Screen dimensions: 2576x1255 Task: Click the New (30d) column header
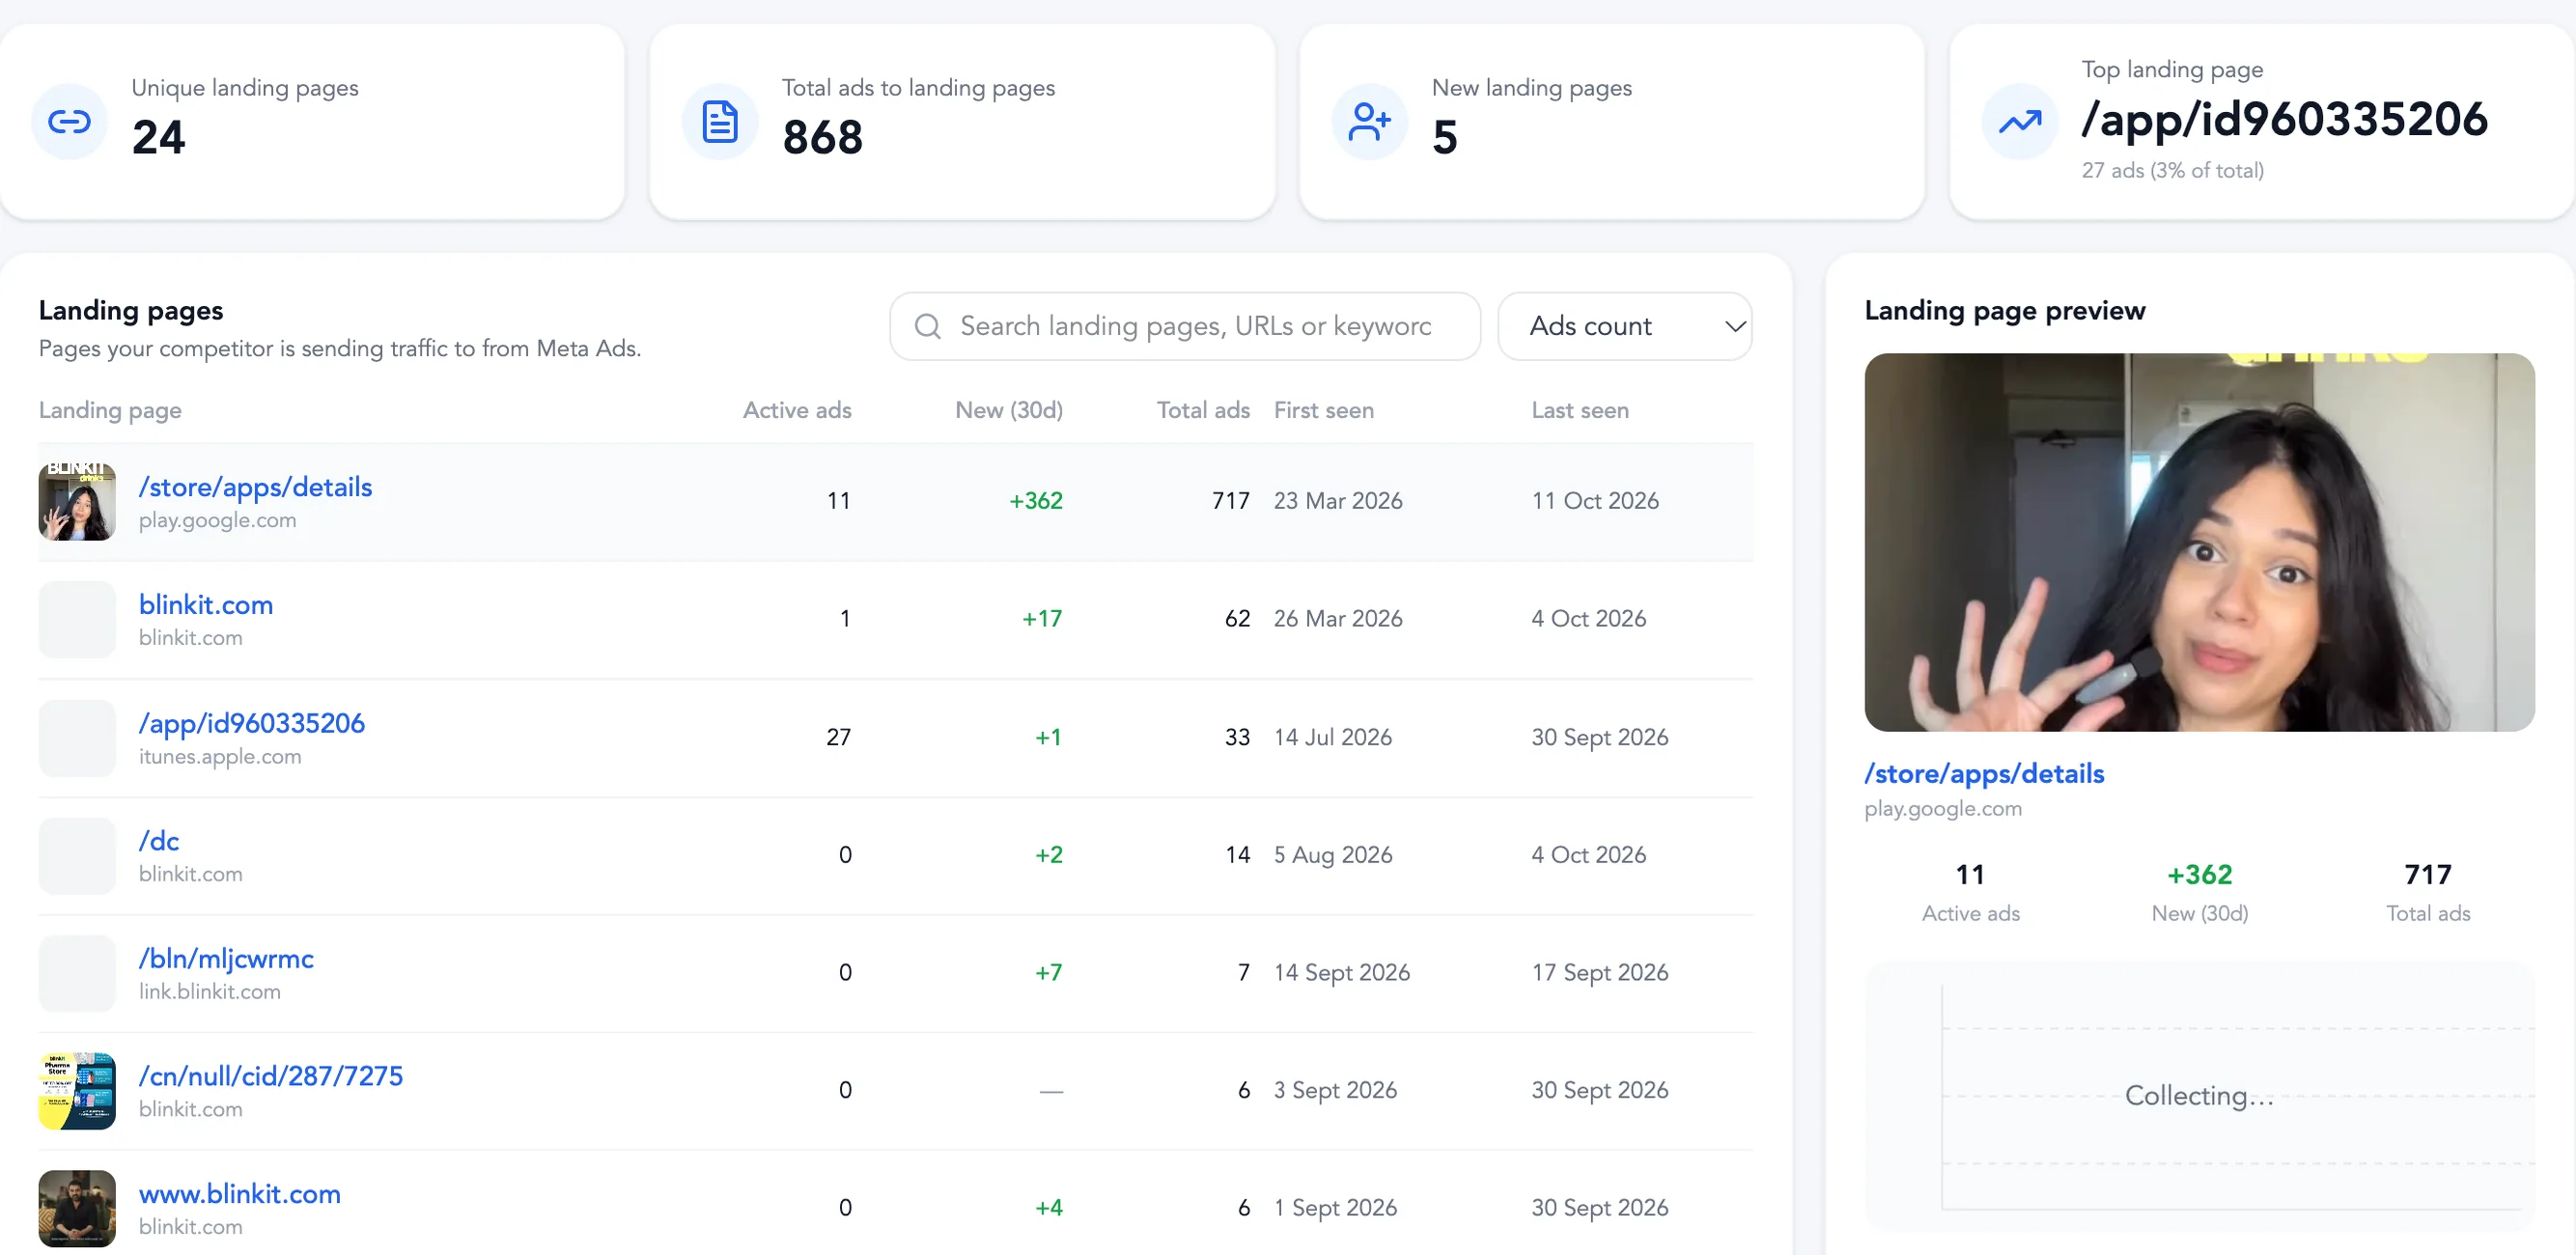[1009, 411]
